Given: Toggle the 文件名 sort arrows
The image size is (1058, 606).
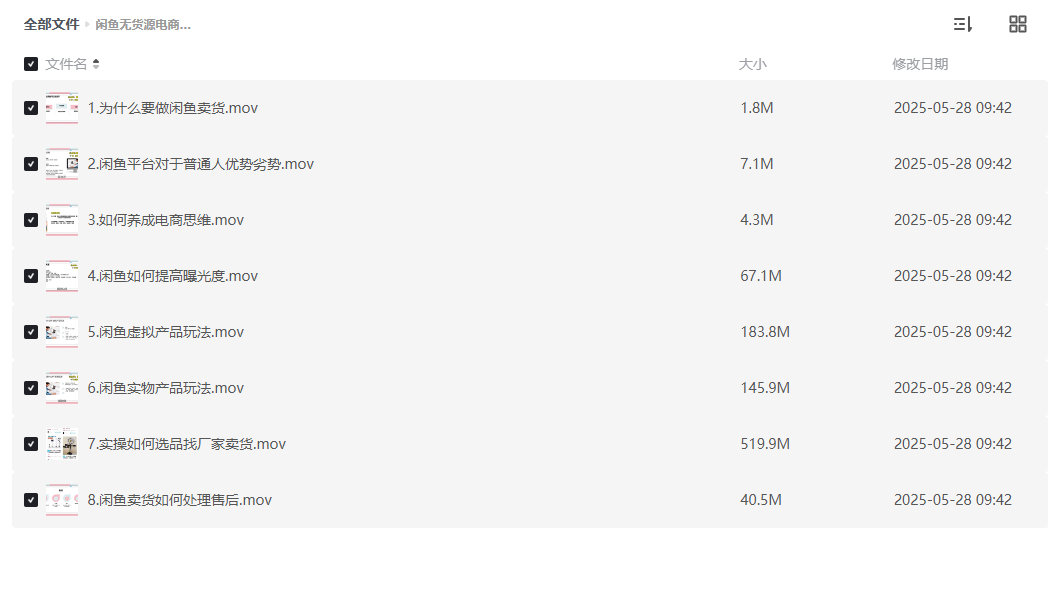Looking at the screenshot, I should 96,64.
